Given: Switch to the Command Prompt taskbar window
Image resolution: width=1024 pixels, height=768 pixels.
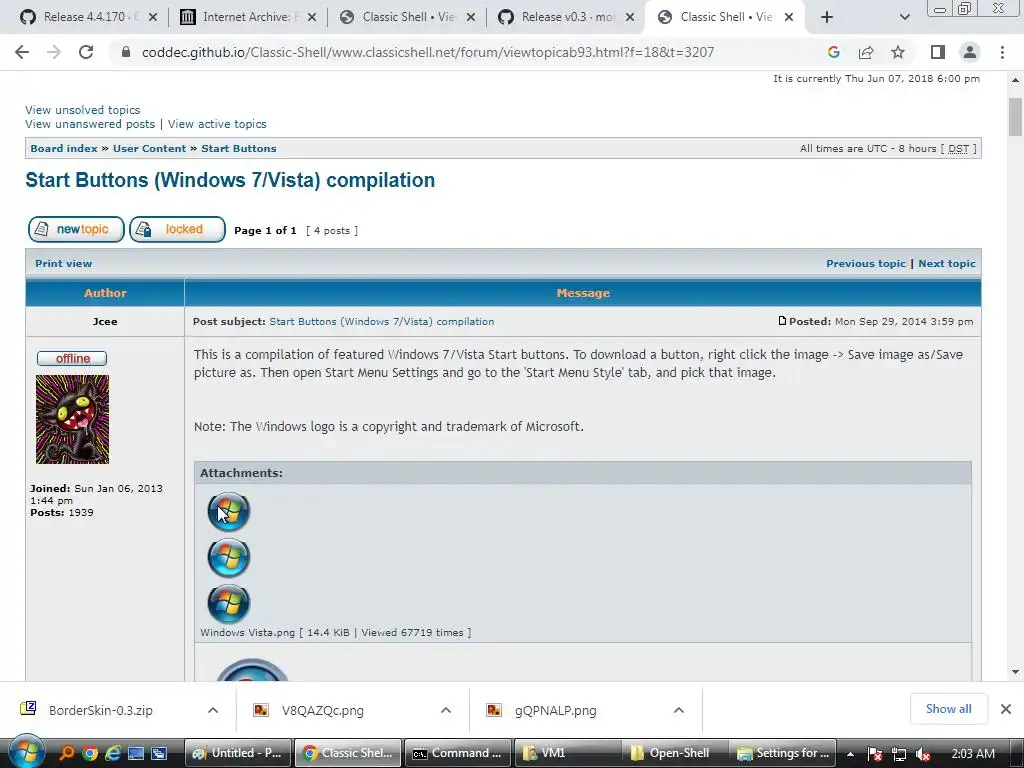Looking at the screenshot, I should pyautogui.click(x=458, y=753).
